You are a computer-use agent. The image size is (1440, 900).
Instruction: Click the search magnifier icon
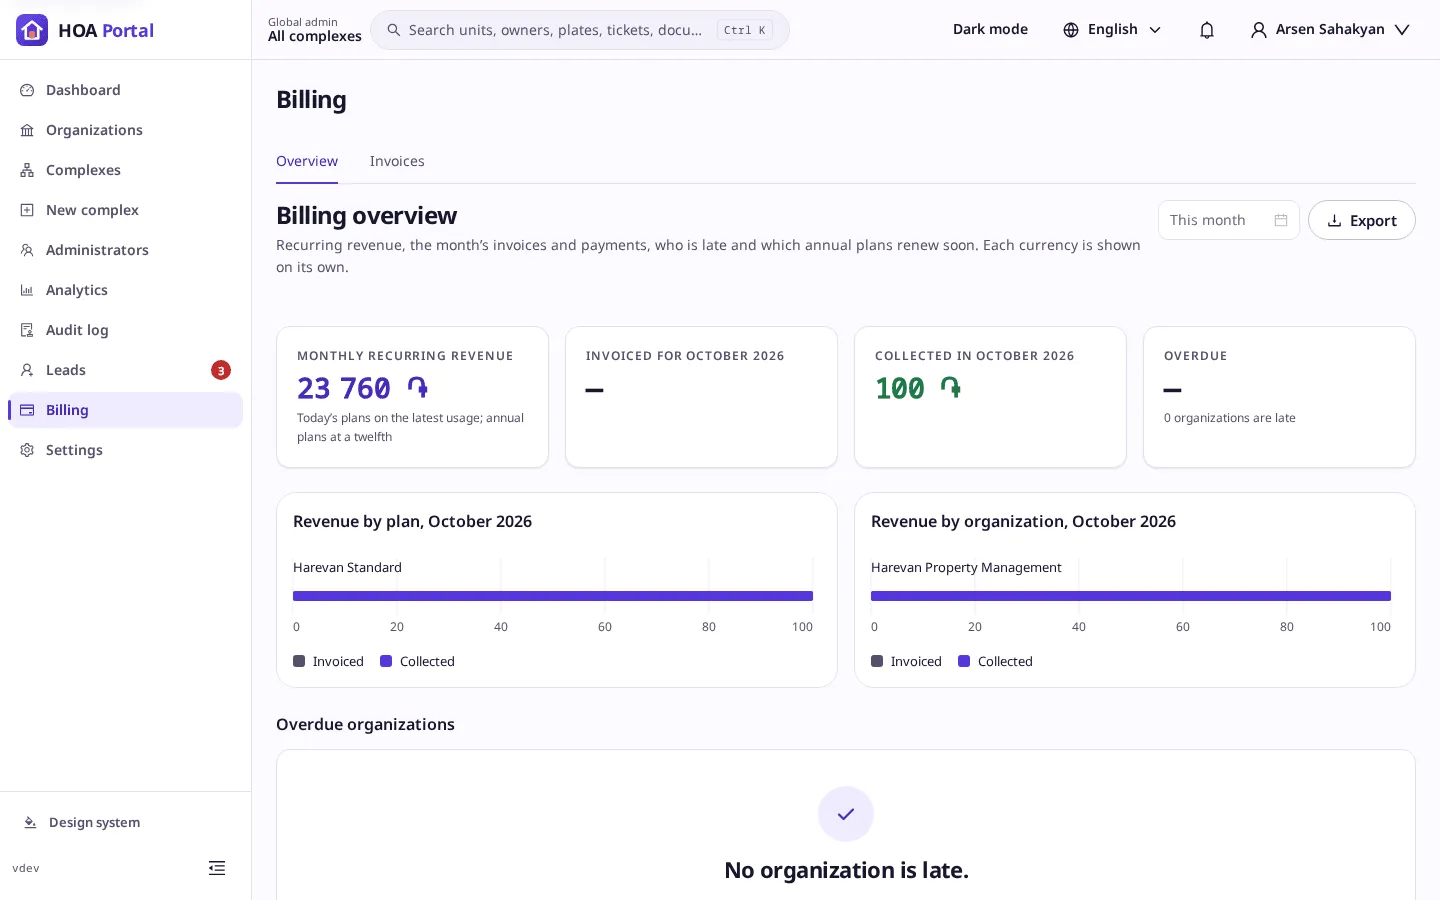[x=394, y=30]
